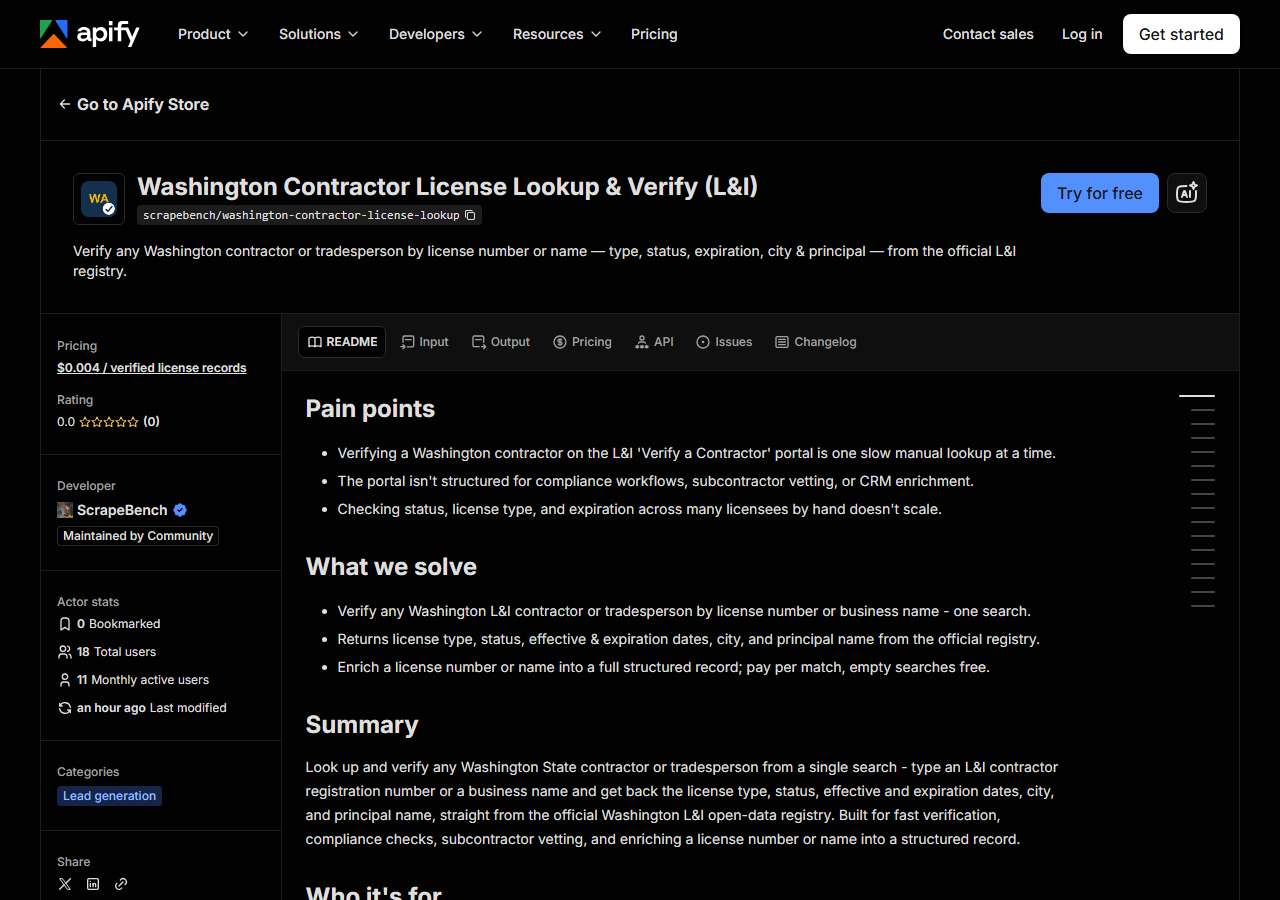1280x900 pixels.
Task: Click the Summary heading
Action: 362,725
